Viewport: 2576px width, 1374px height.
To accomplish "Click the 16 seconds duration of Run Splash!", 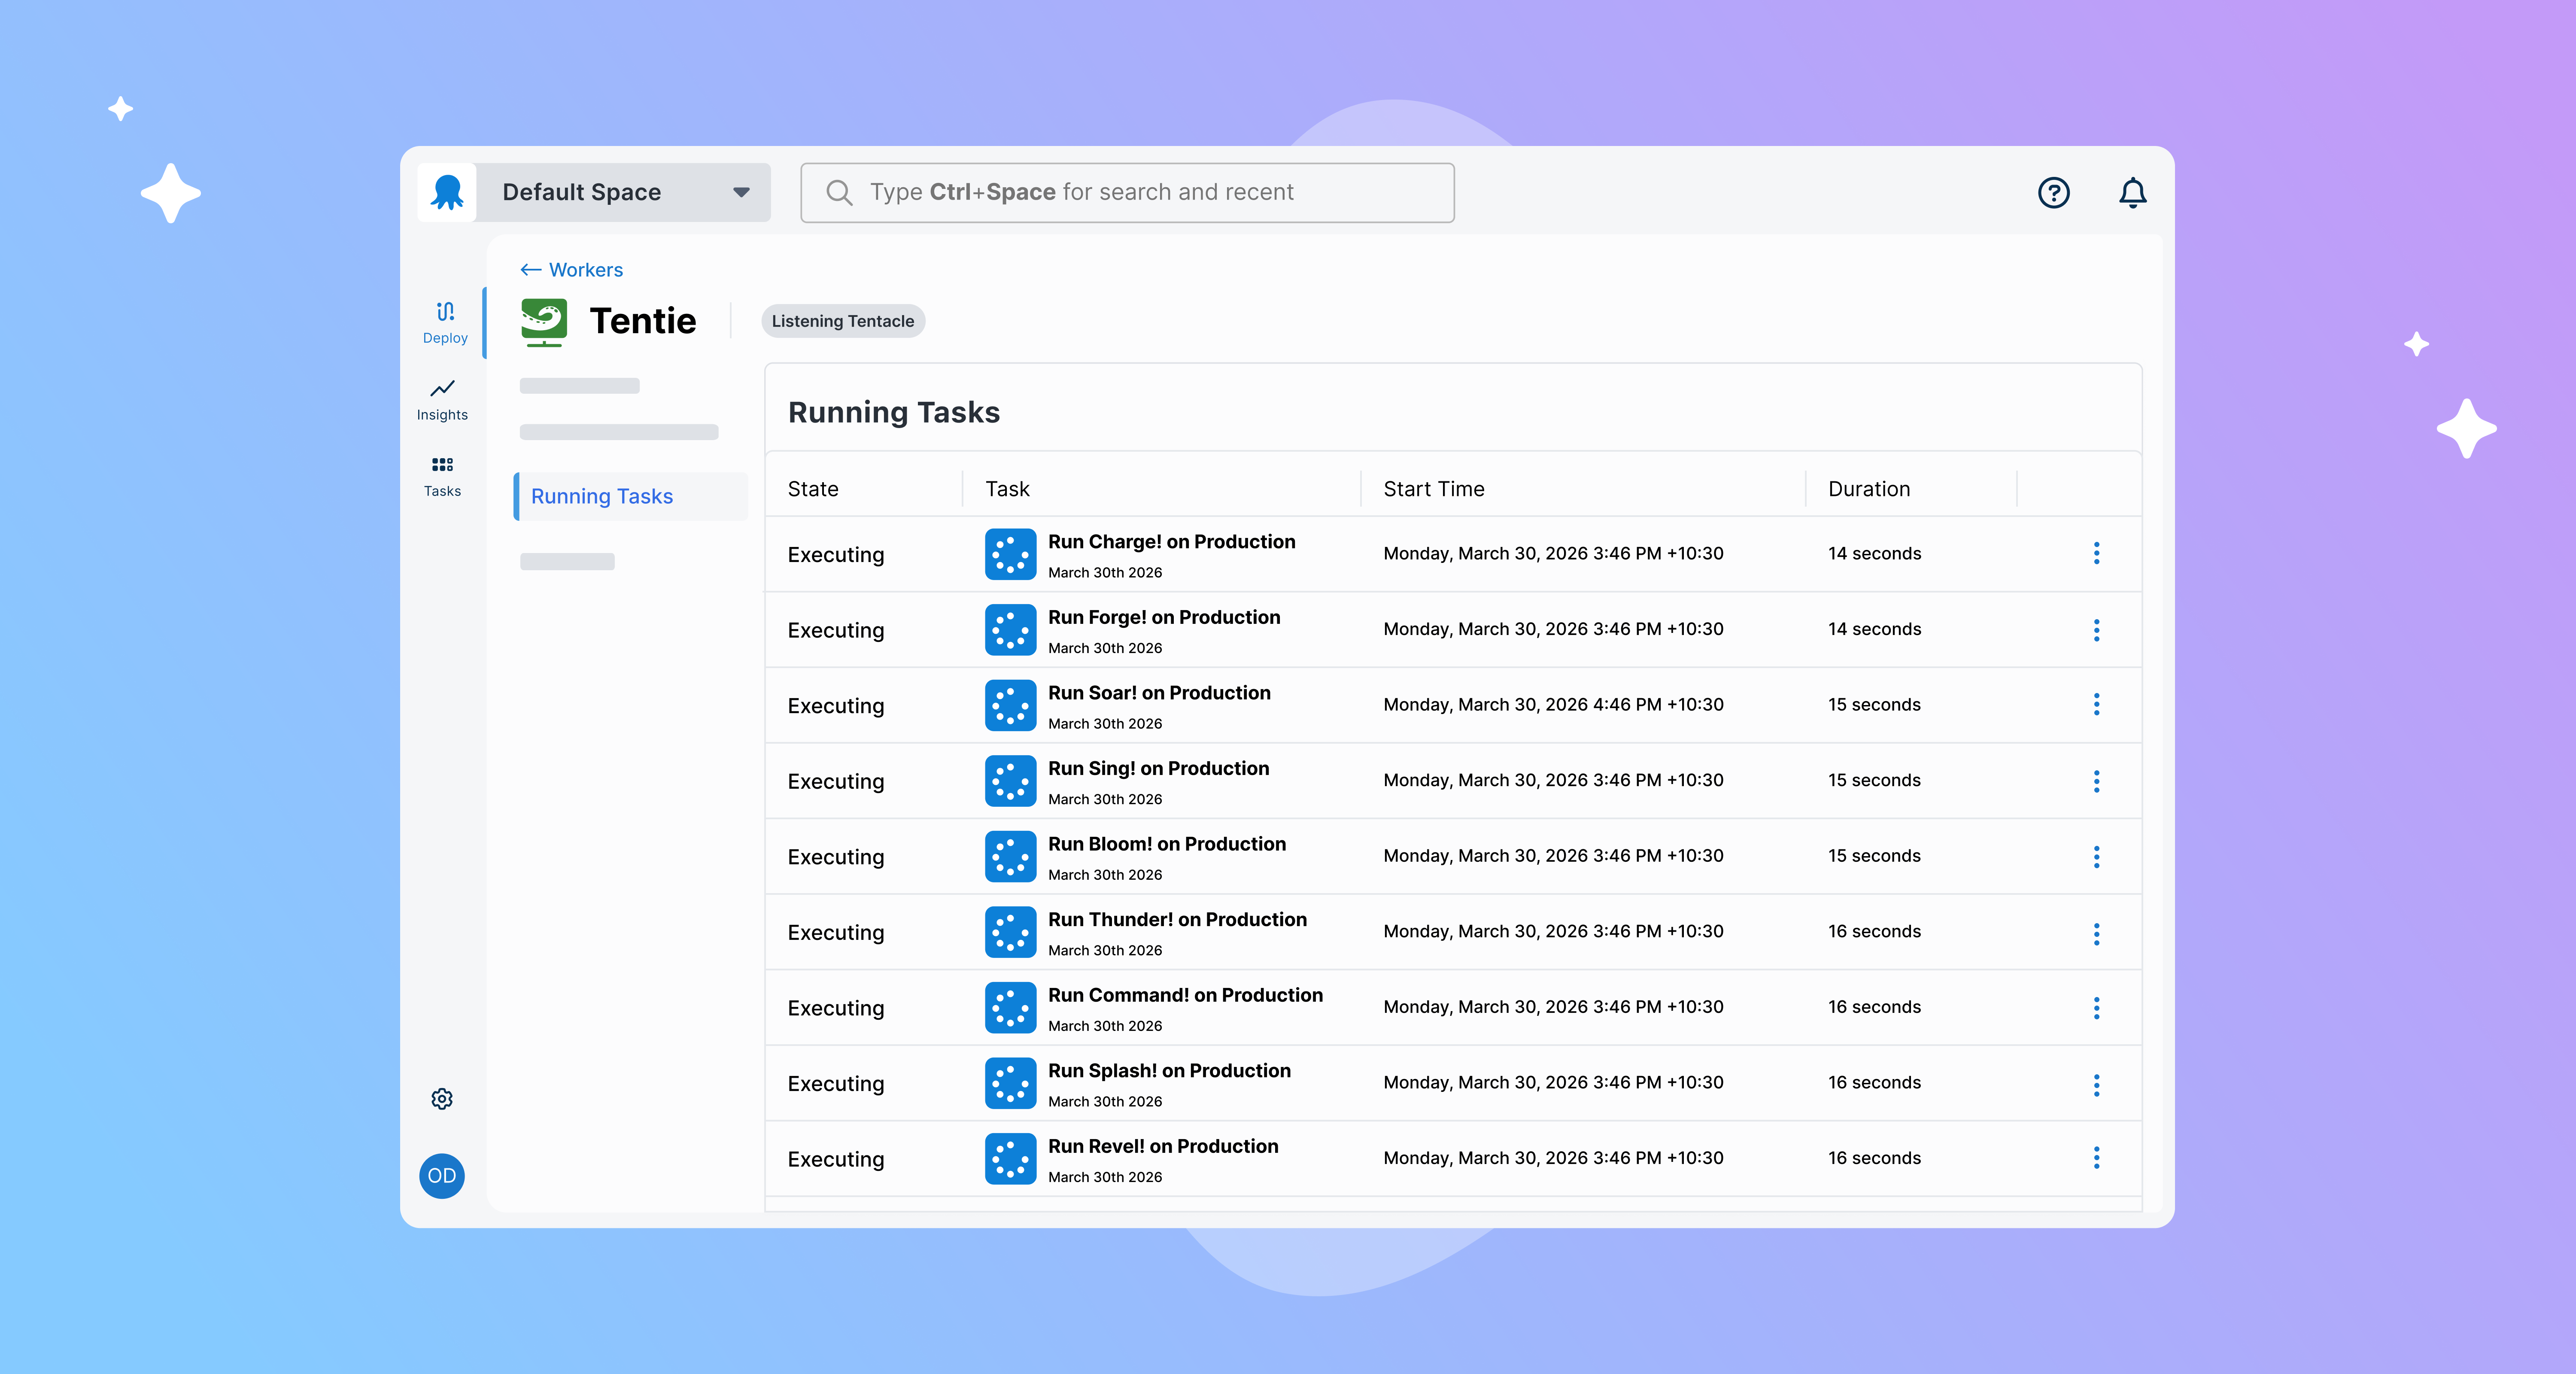I will point(1874,1082).
